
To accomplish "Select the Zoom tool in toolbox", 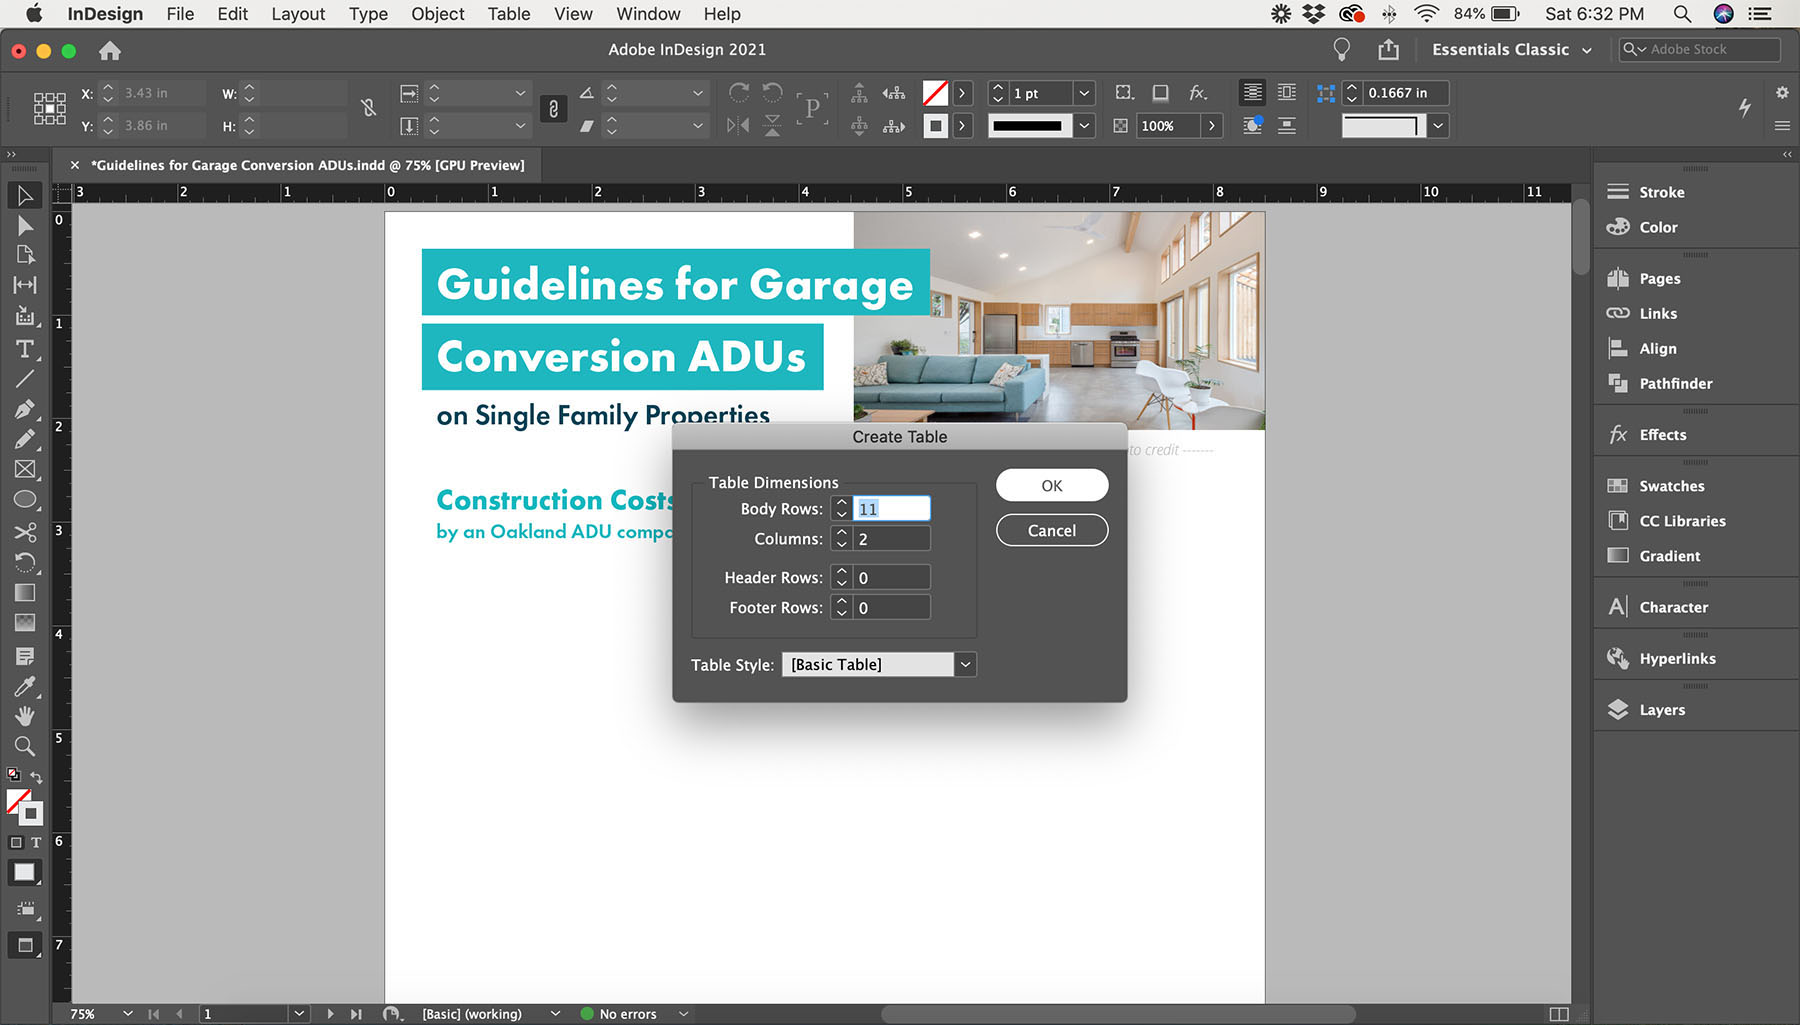I will (x=25, y=746).
